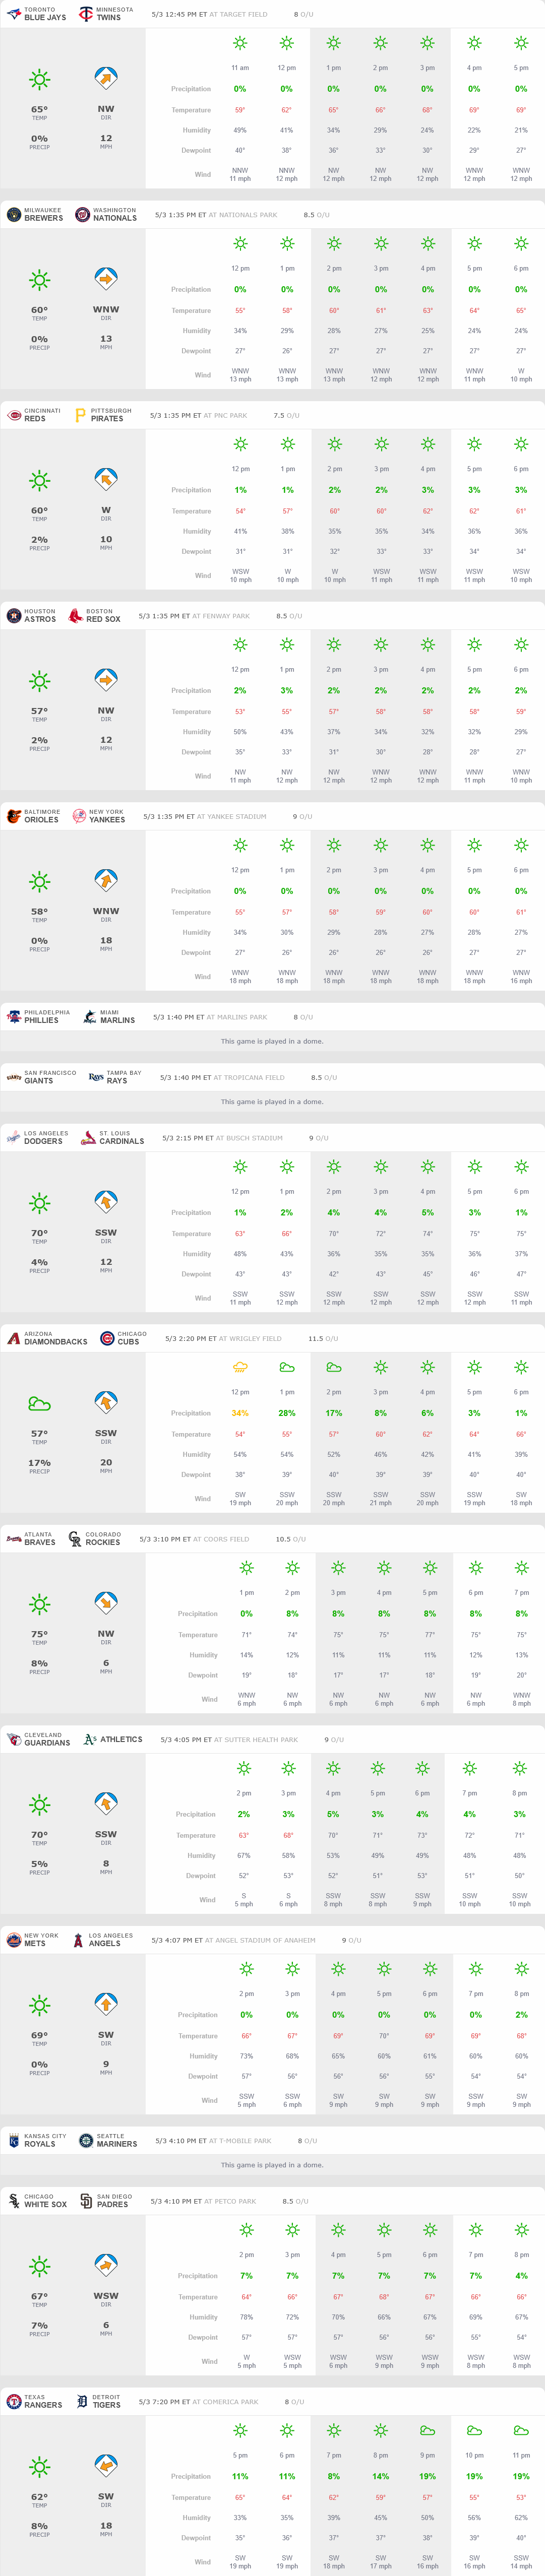
Task: Click the wind direction icon for Orioles-Yankees
Action: coord(106,880)
